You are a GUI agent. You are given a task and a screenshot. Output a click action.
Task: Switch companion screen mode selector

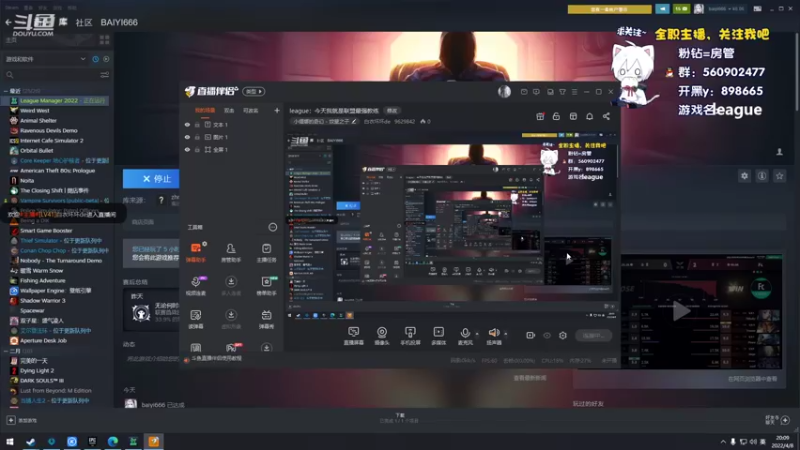click(x=254, y=91)
